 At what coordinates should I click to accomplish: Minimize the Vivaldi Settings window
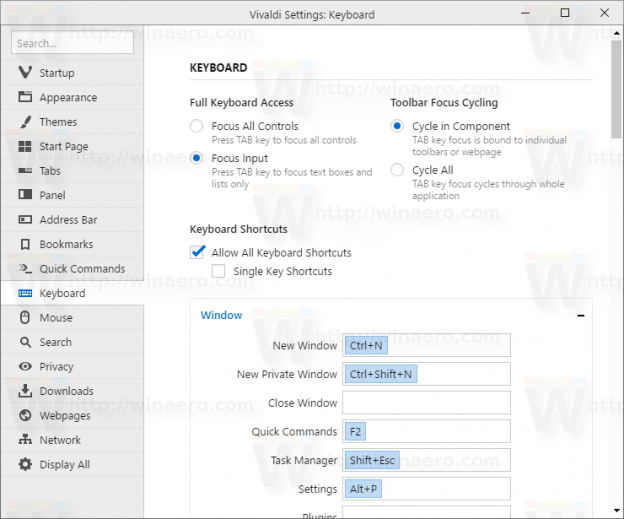tap(525, 13)
